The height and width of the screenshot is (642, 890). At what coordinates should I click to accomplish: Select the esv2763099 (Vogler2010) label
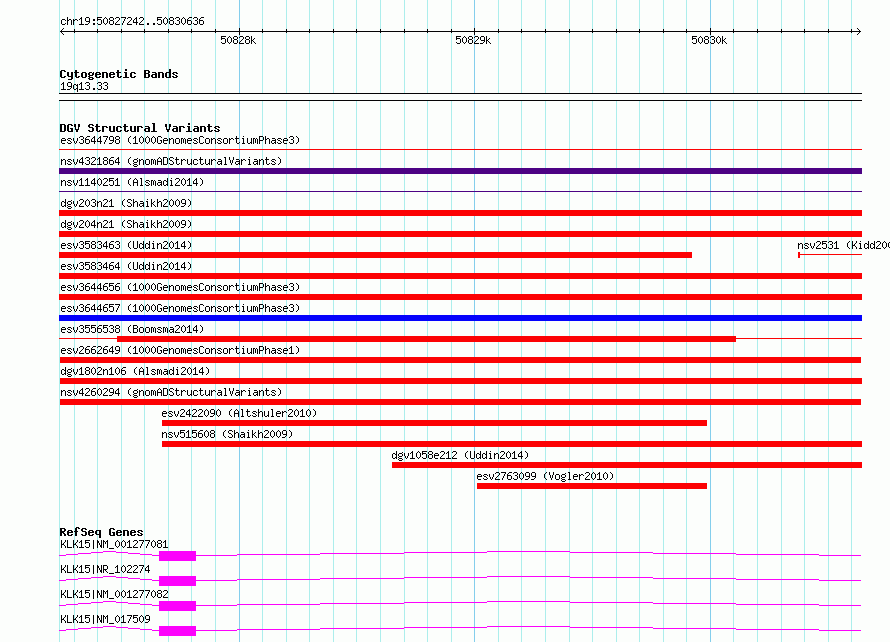(545, 476)
